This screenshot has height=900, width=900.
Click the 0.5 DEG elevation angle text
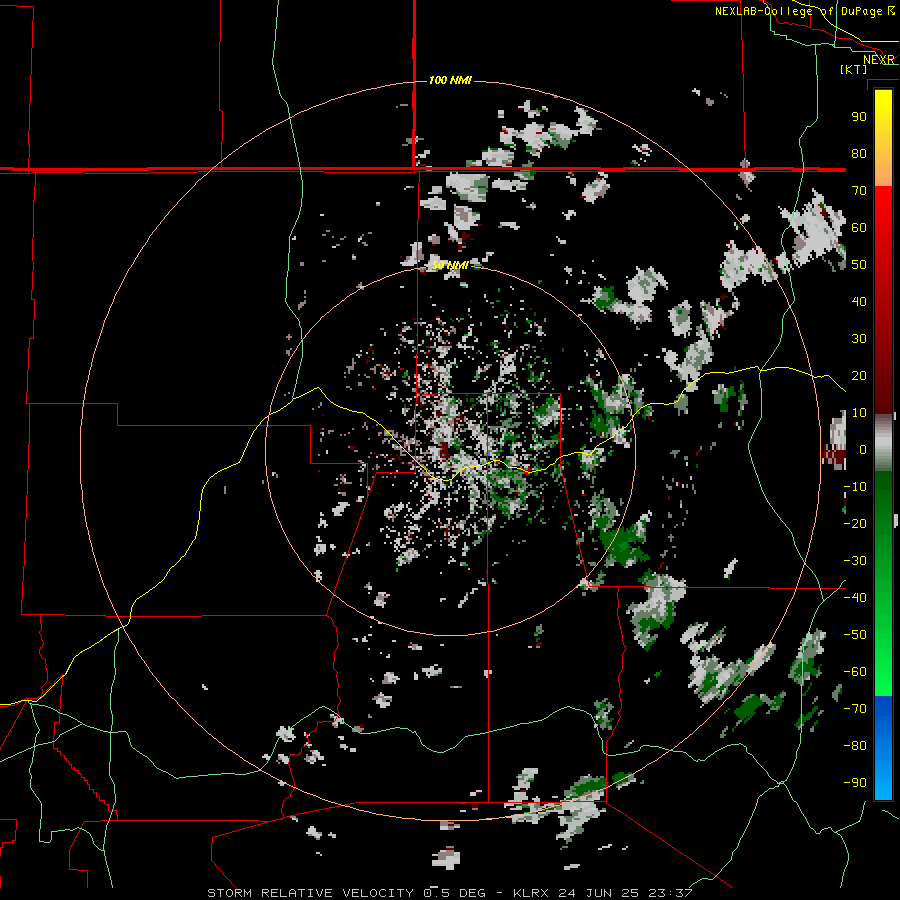455,893
